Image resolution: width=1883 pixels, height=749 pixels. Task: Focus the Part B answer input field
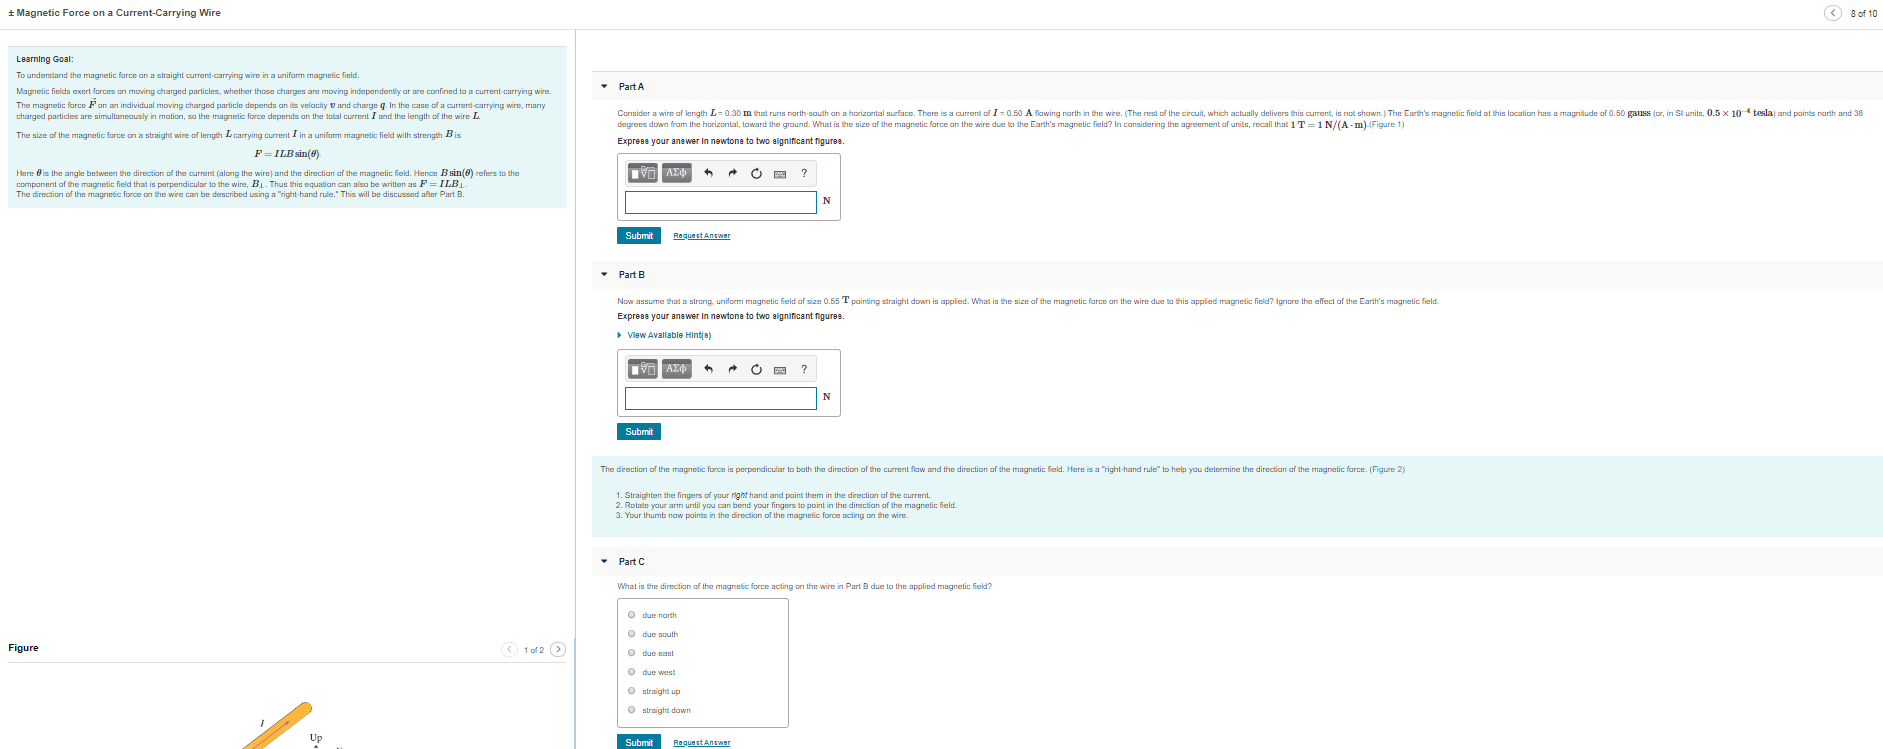(721, 398)
